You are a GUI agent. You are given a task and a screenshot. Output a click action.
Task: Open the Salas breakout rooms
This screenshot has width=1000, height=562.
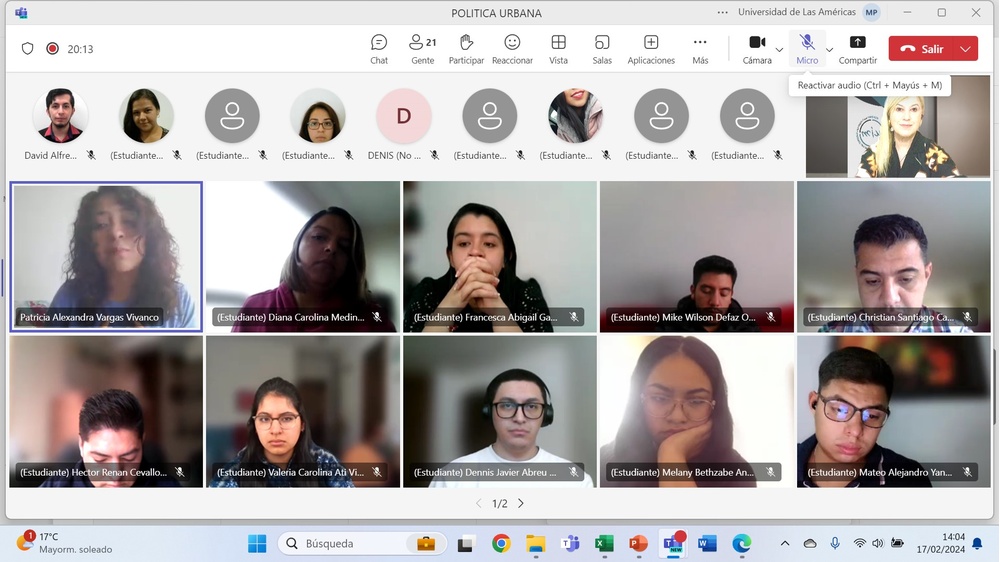click(602, 48)
